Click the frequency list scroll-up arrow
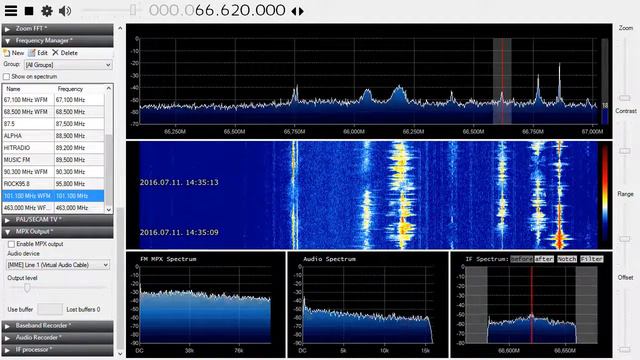This screenshot has width=640, height=360. pyautogui.click(x=109, y=89)
